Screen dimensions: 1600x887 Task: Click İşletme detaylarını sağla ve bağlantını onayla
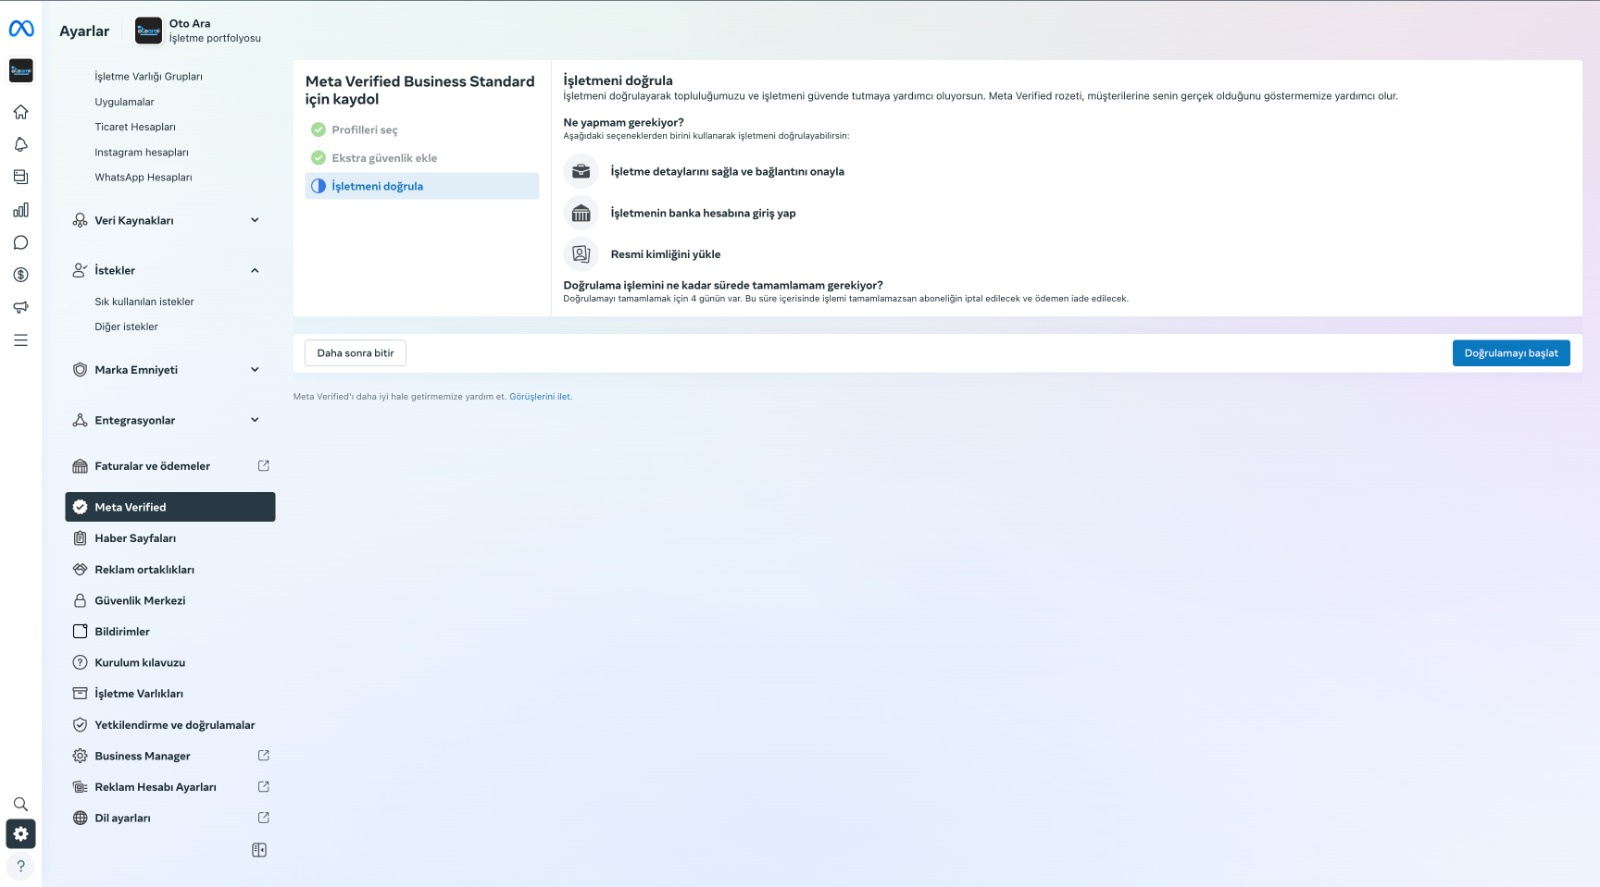click(x=727, y=172)
